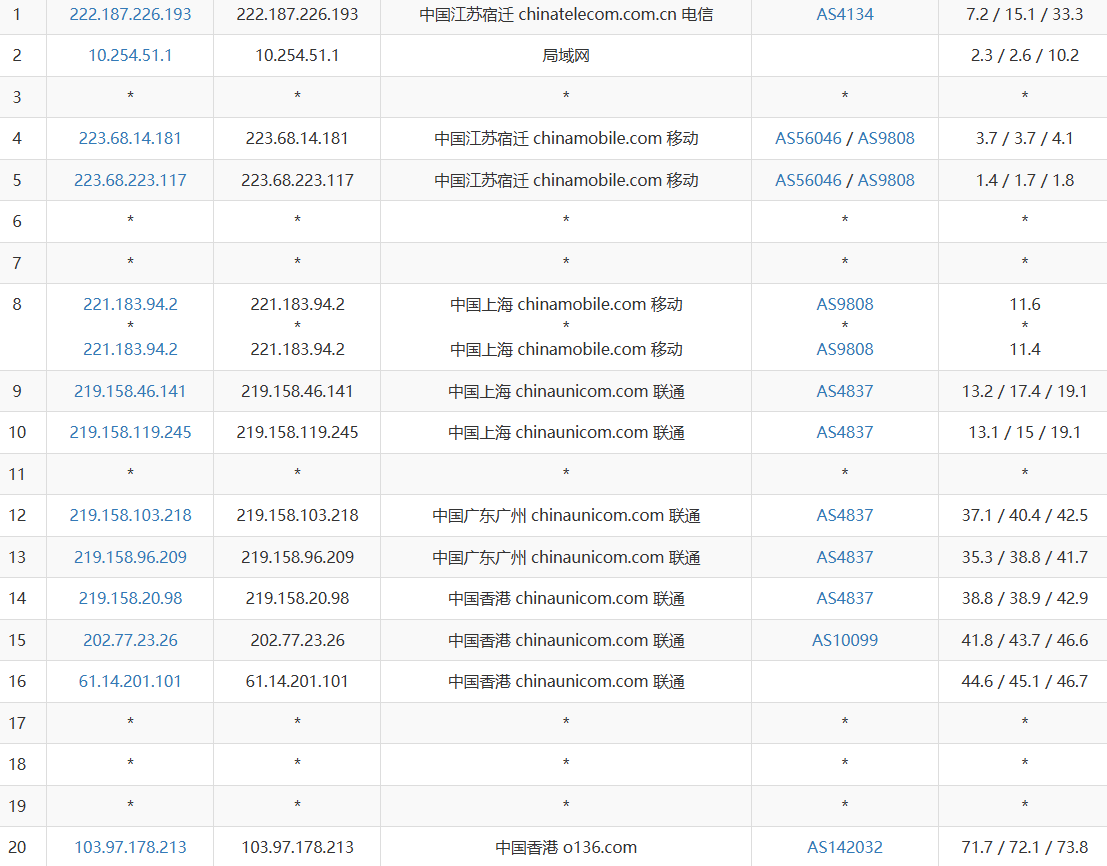Select latency value 13.1 / 15 / 19.1
Screen dimensions: 1107x866
click(1024, 432)
